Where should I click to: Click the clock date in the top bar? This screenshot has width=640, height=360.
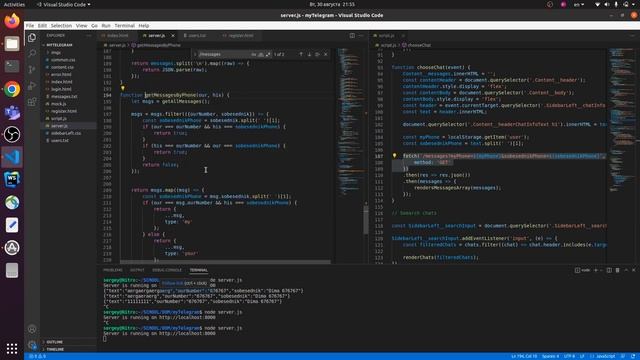(332, 4)
